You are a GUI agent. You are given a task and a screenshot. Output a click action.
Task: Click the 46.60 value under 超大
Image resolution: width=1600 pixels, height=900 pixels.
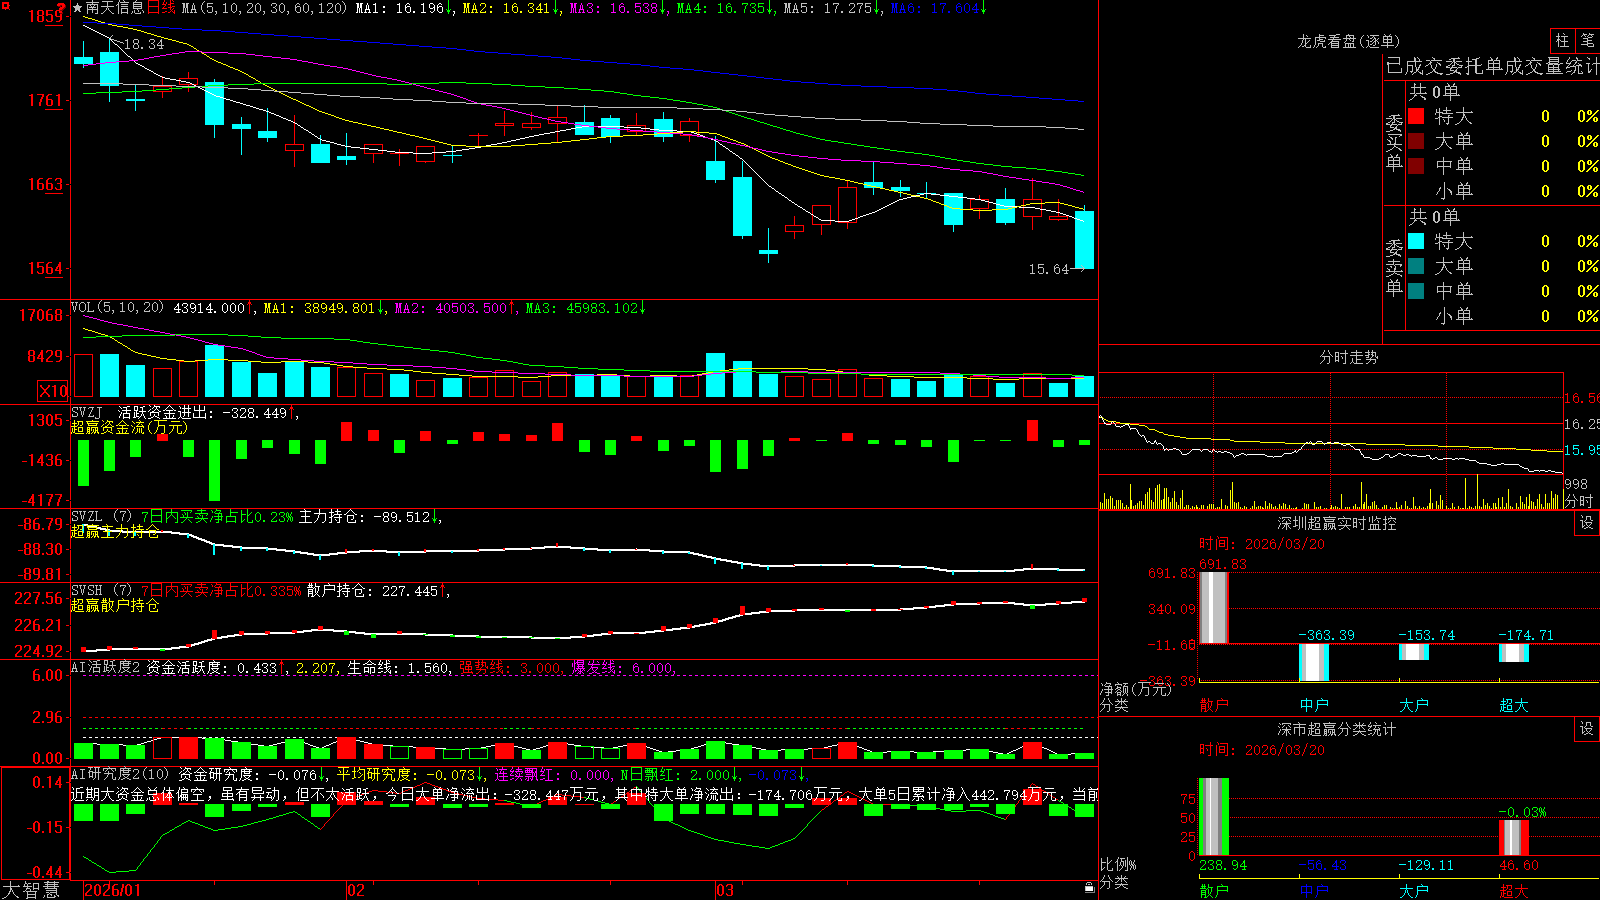1519,866
